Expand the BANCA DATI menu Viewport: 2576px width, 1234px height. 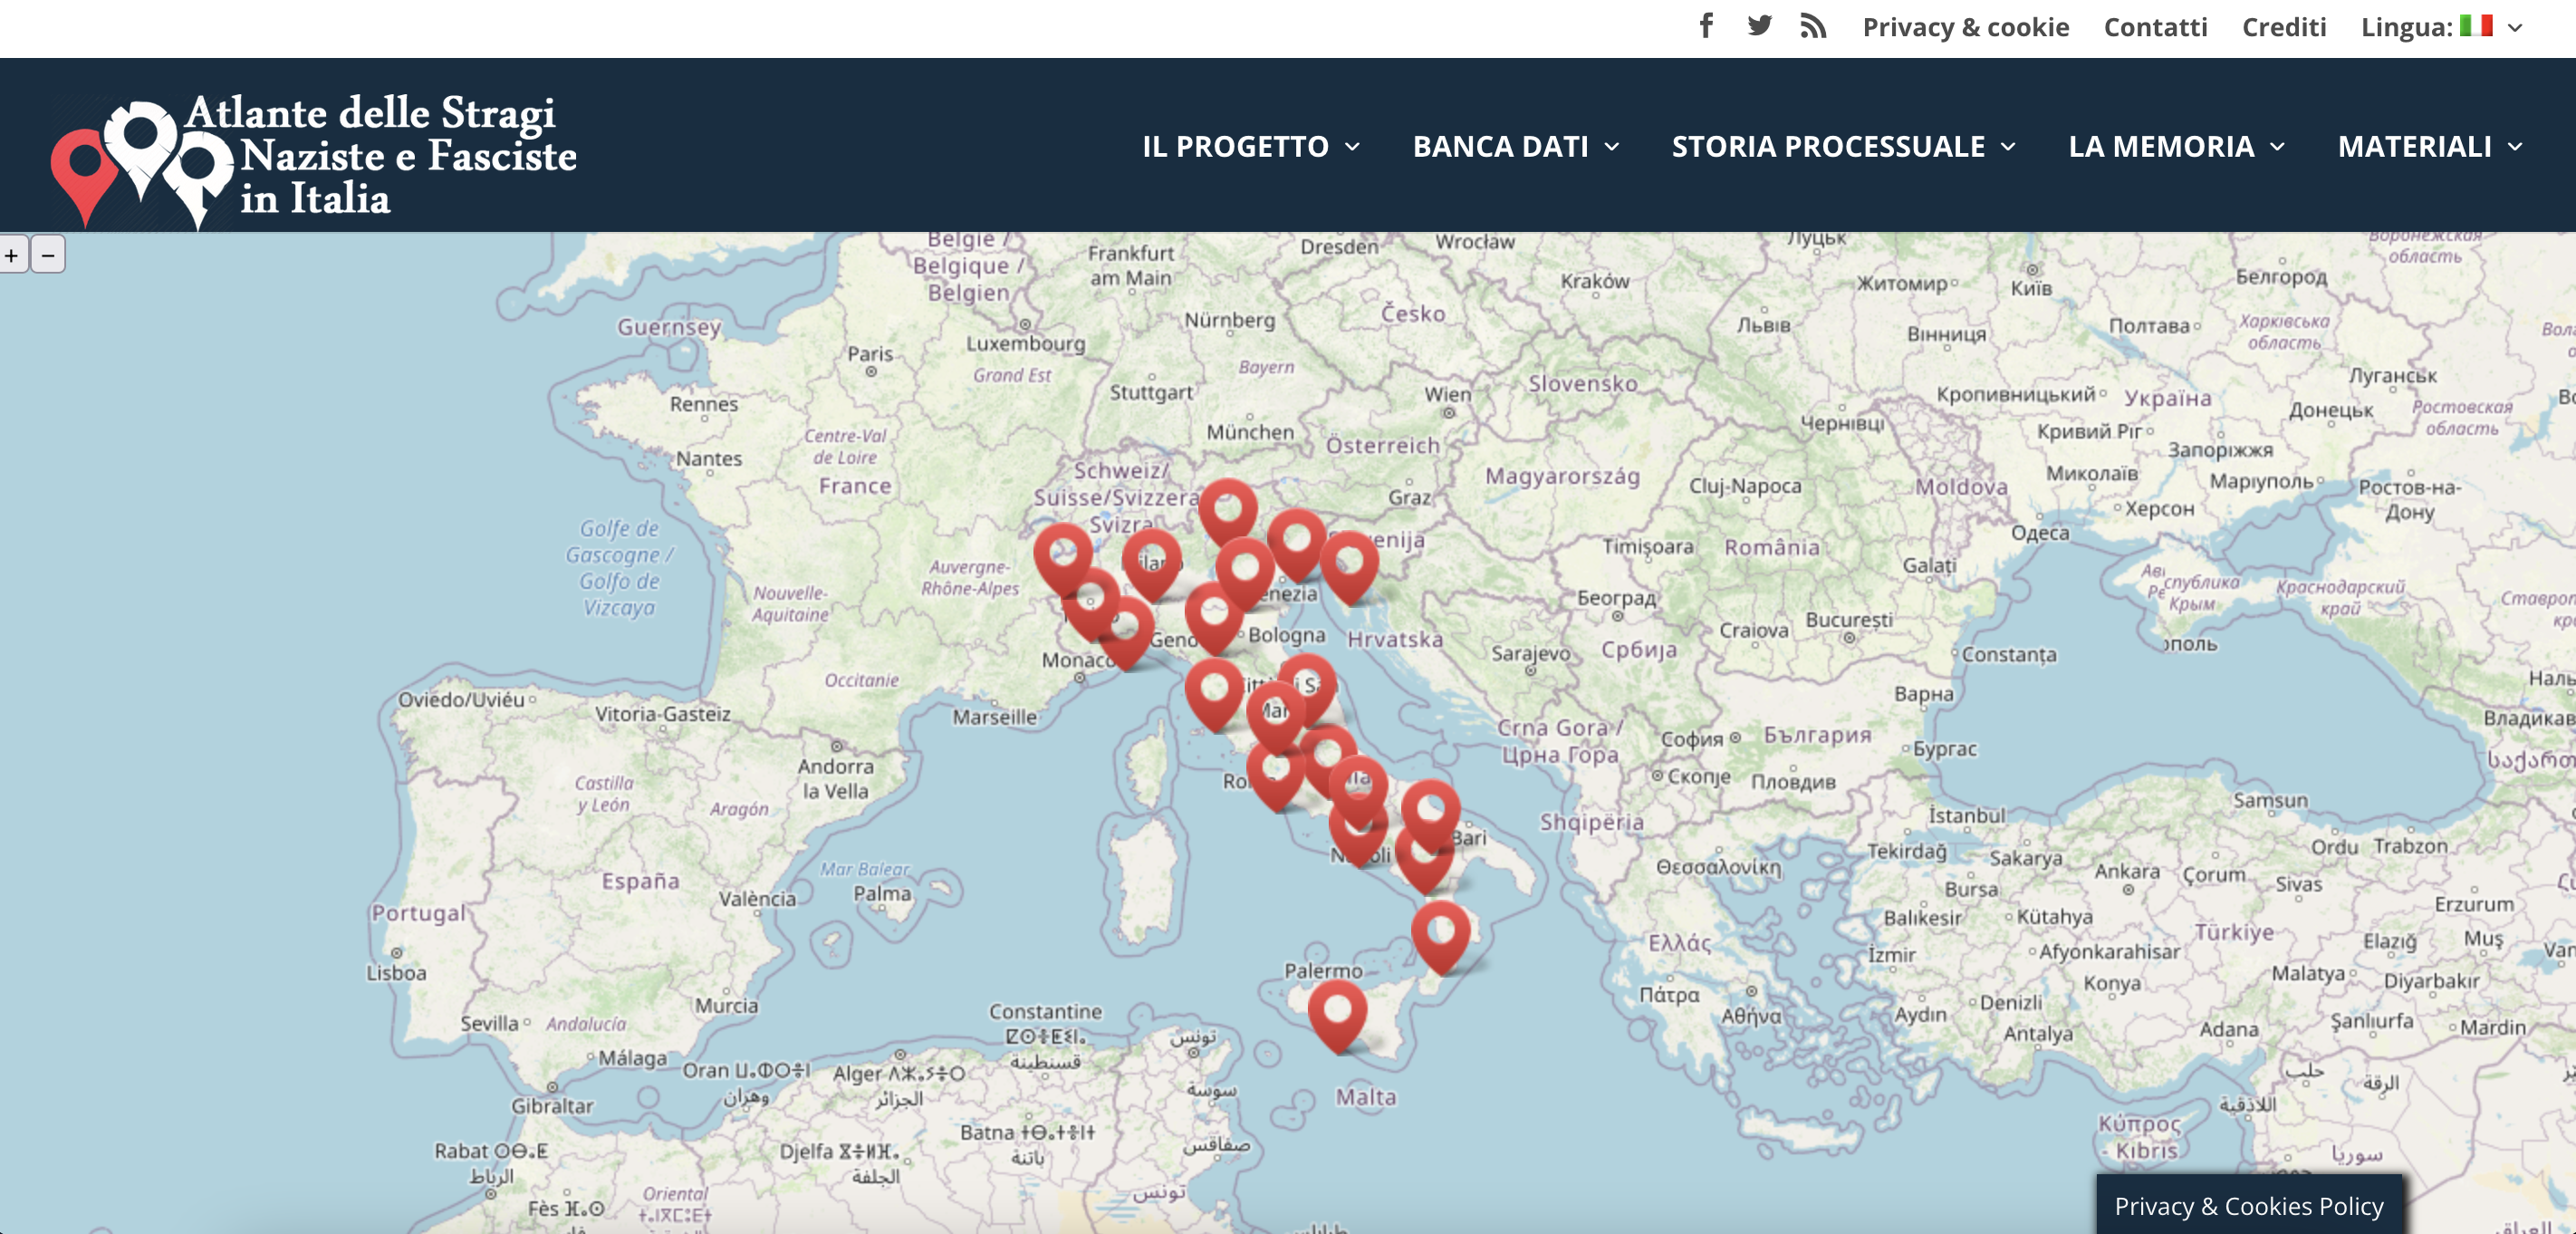[x=1516, y=146]
